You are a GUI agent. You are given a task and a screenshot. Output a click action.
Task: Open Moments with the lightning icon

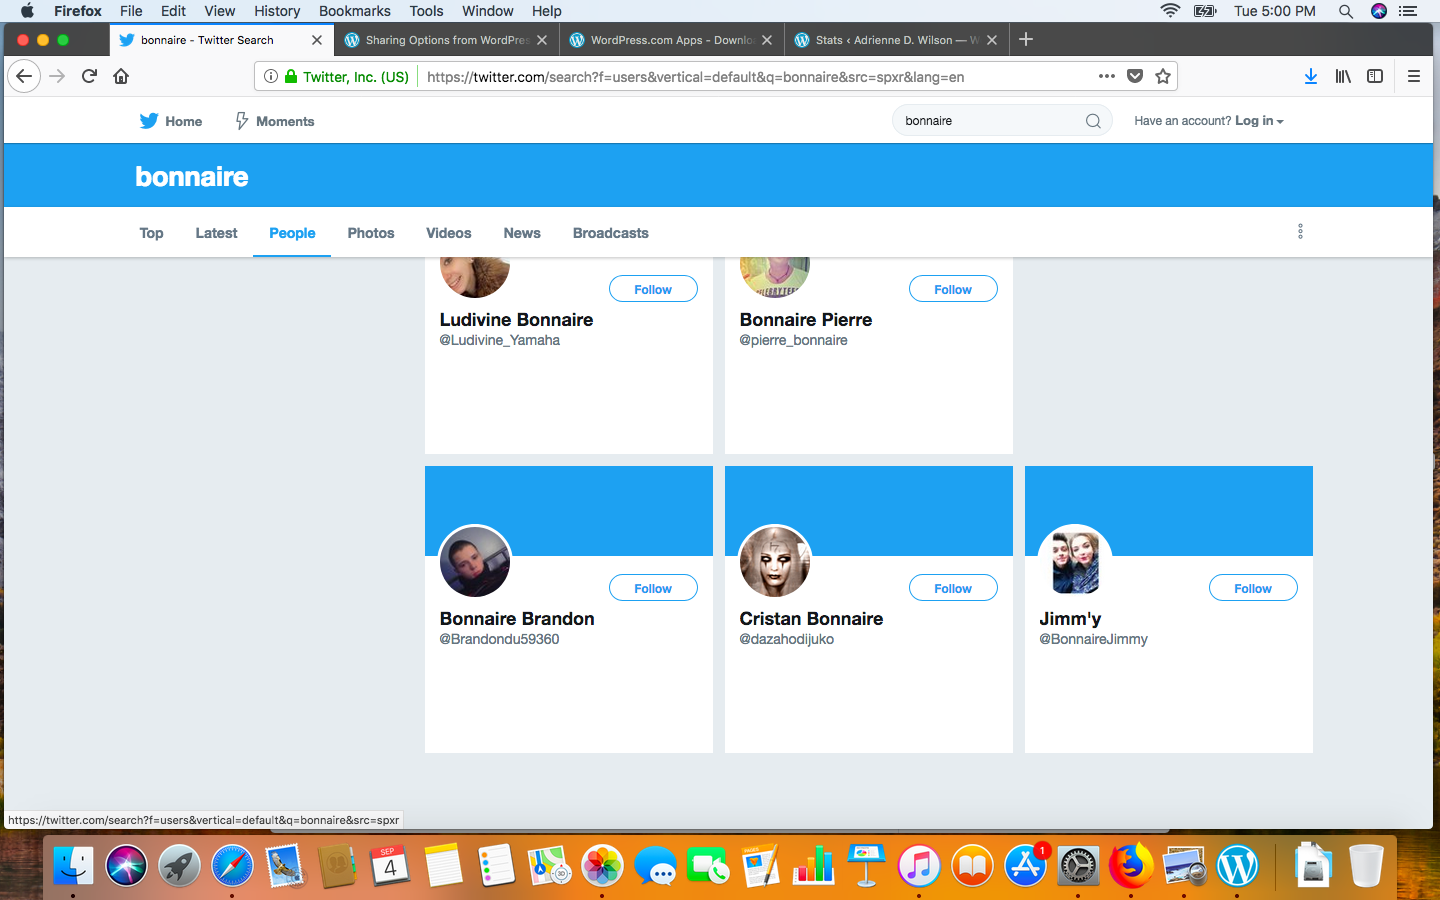(x=242, y=121)
